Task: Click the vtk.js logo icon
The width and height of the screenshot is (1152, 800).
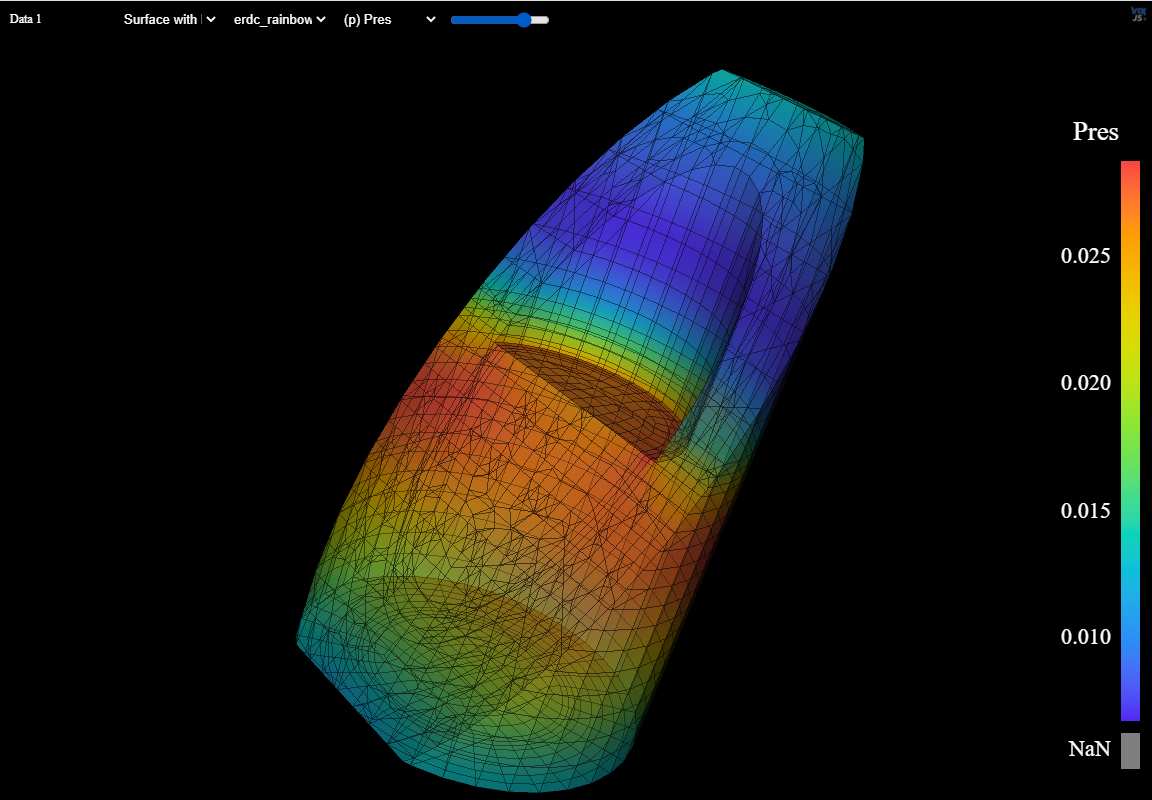Action: click(1138, 13)
